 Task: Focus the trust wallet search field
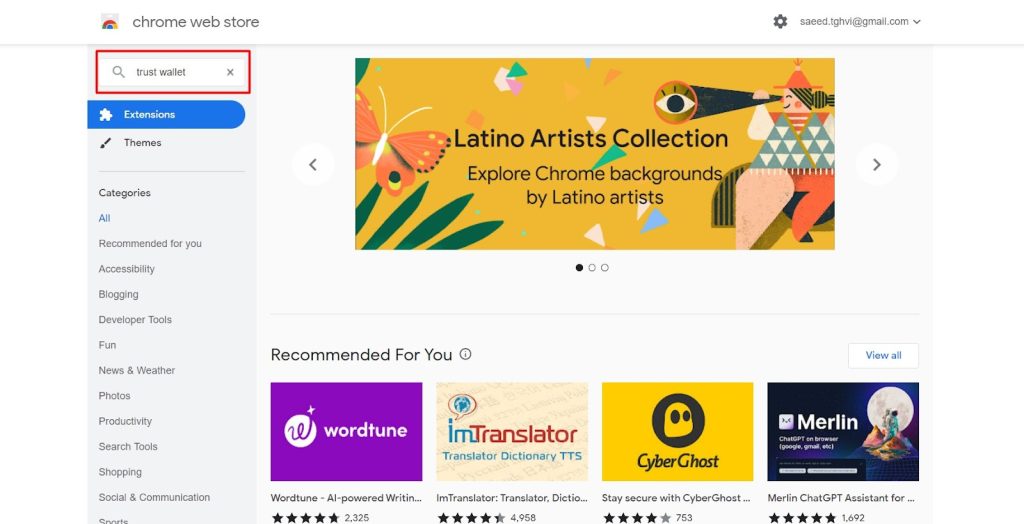173,72
